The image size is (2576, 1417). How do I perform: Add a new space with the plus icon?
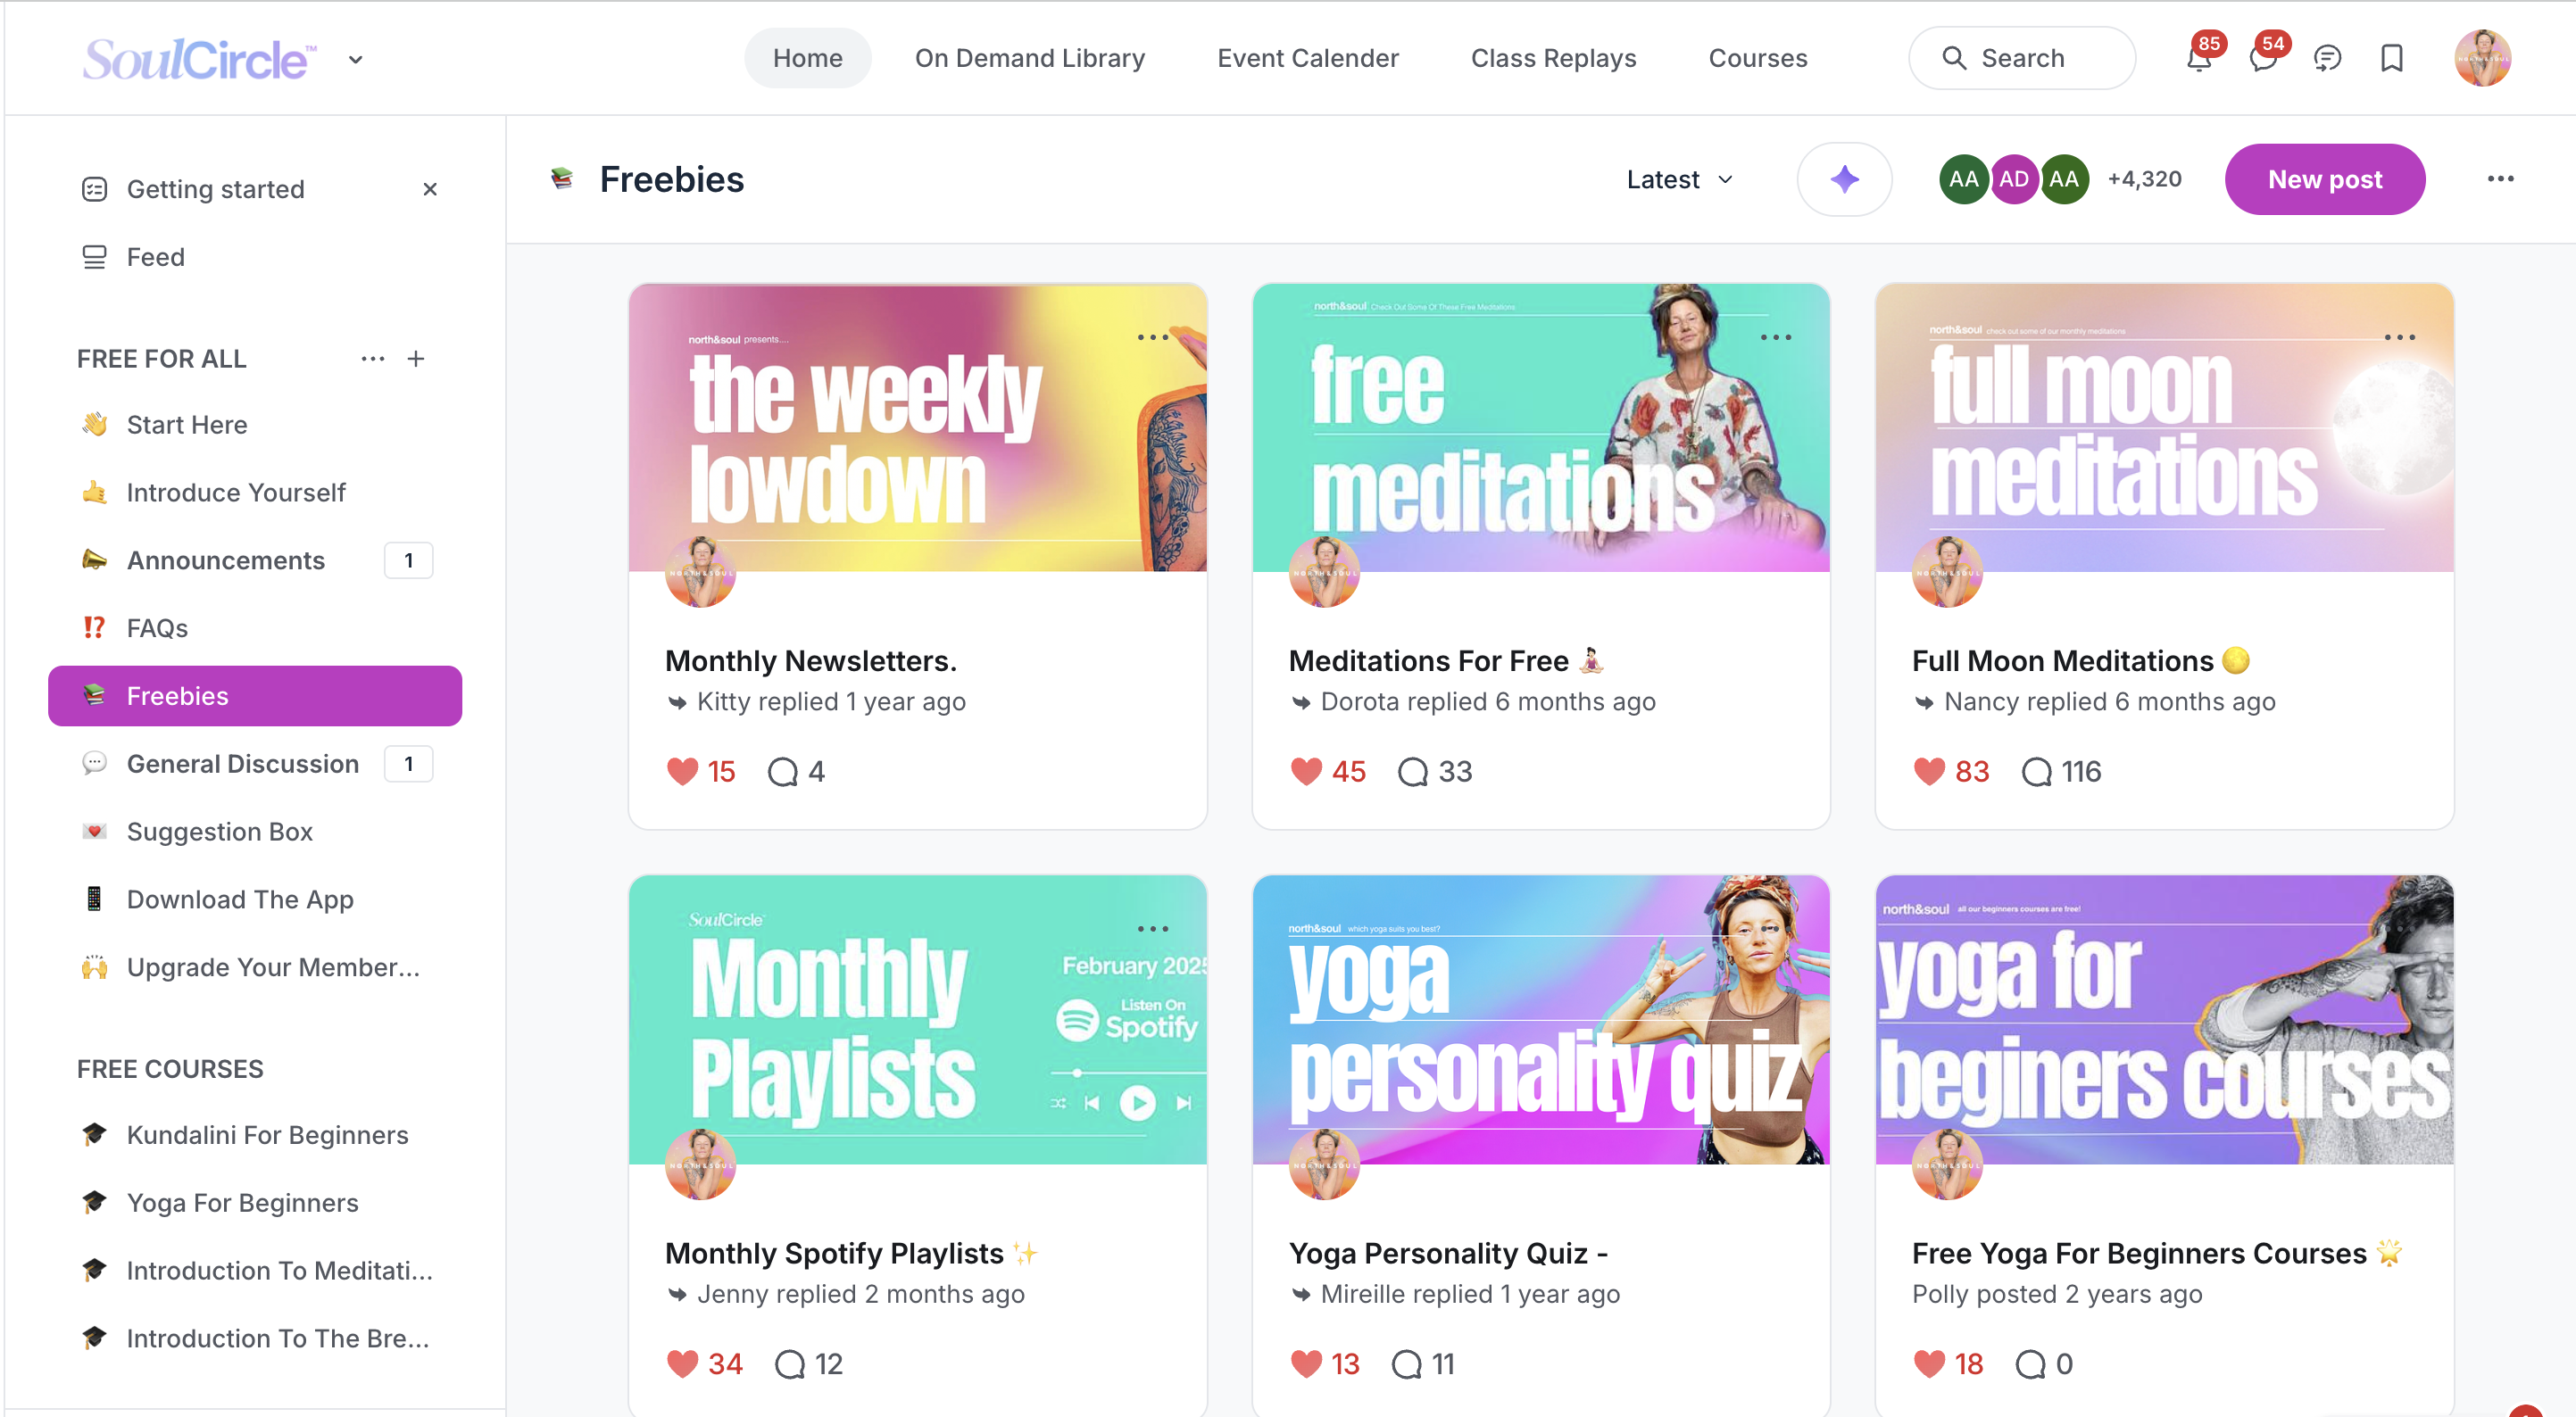[416, 358]
